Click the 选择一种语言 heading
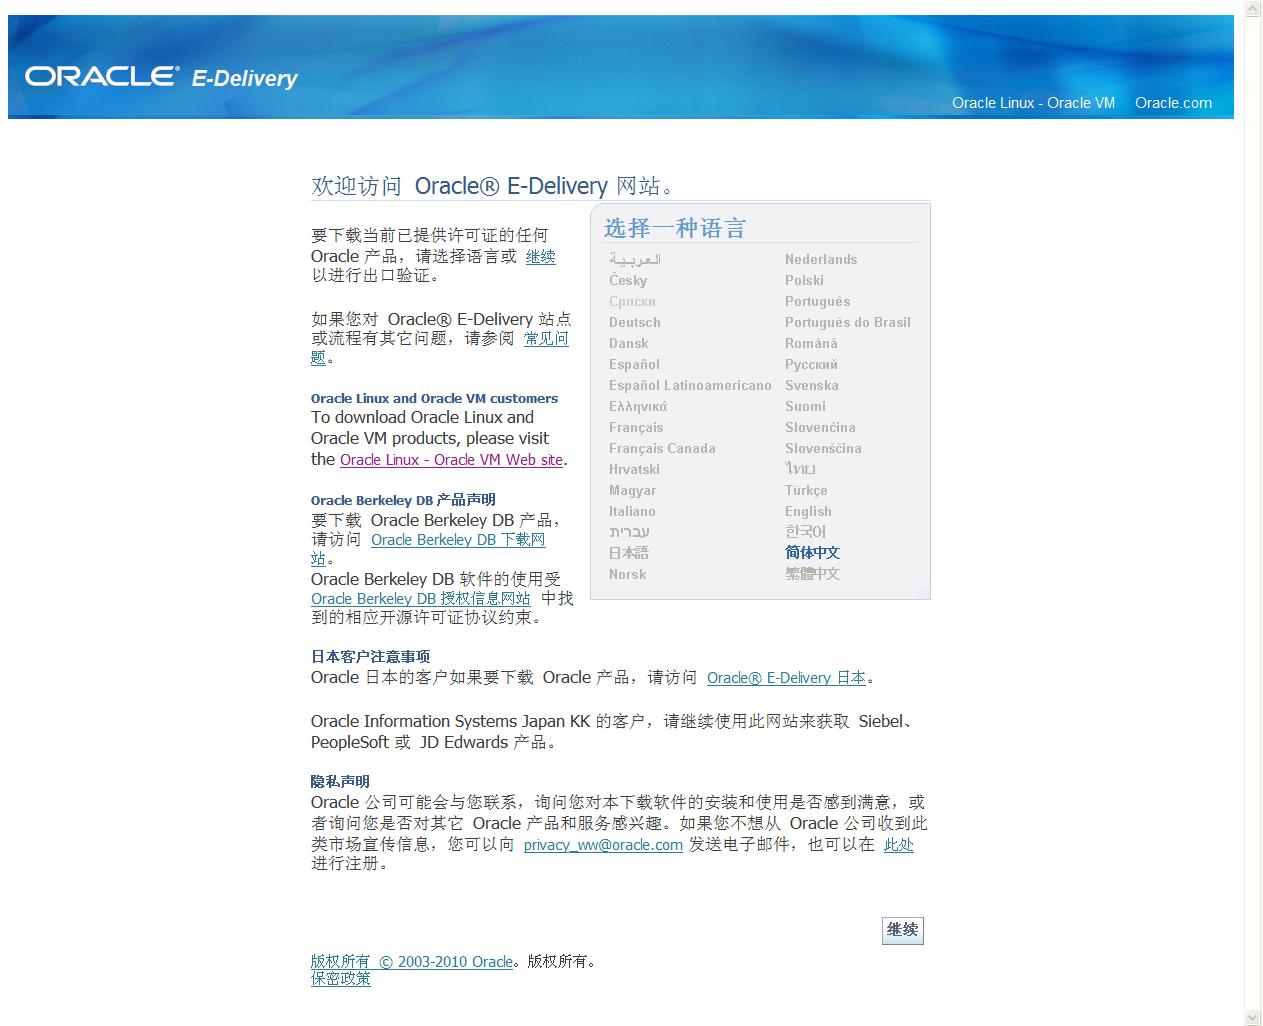The height and width of the screenshot is (1026, 1263). [675, 228]
